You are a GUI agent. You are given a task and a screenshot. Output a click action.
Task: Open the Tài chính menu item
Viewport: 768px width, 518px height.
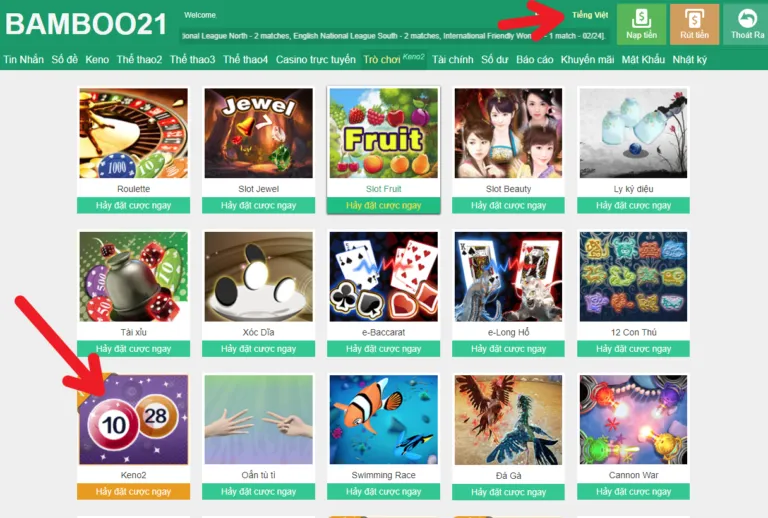pos(453,60)
